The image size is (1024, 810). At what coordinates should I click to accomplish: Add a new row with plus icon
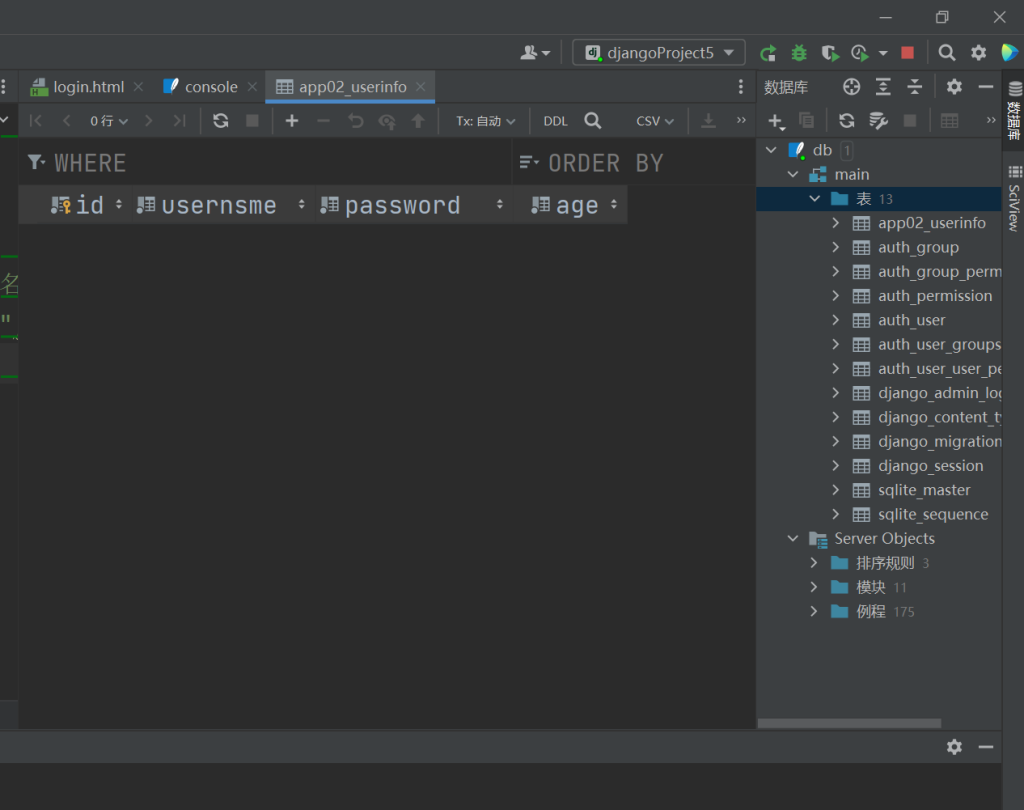pyautogui.click(x=292, y=121)
